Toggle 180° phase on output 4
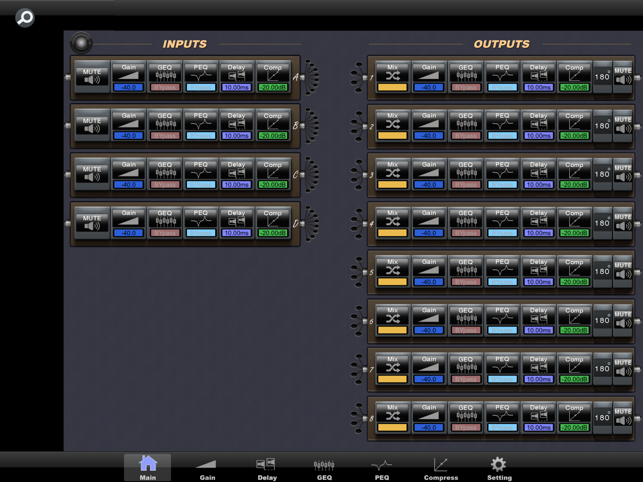 tap(602, 222)
